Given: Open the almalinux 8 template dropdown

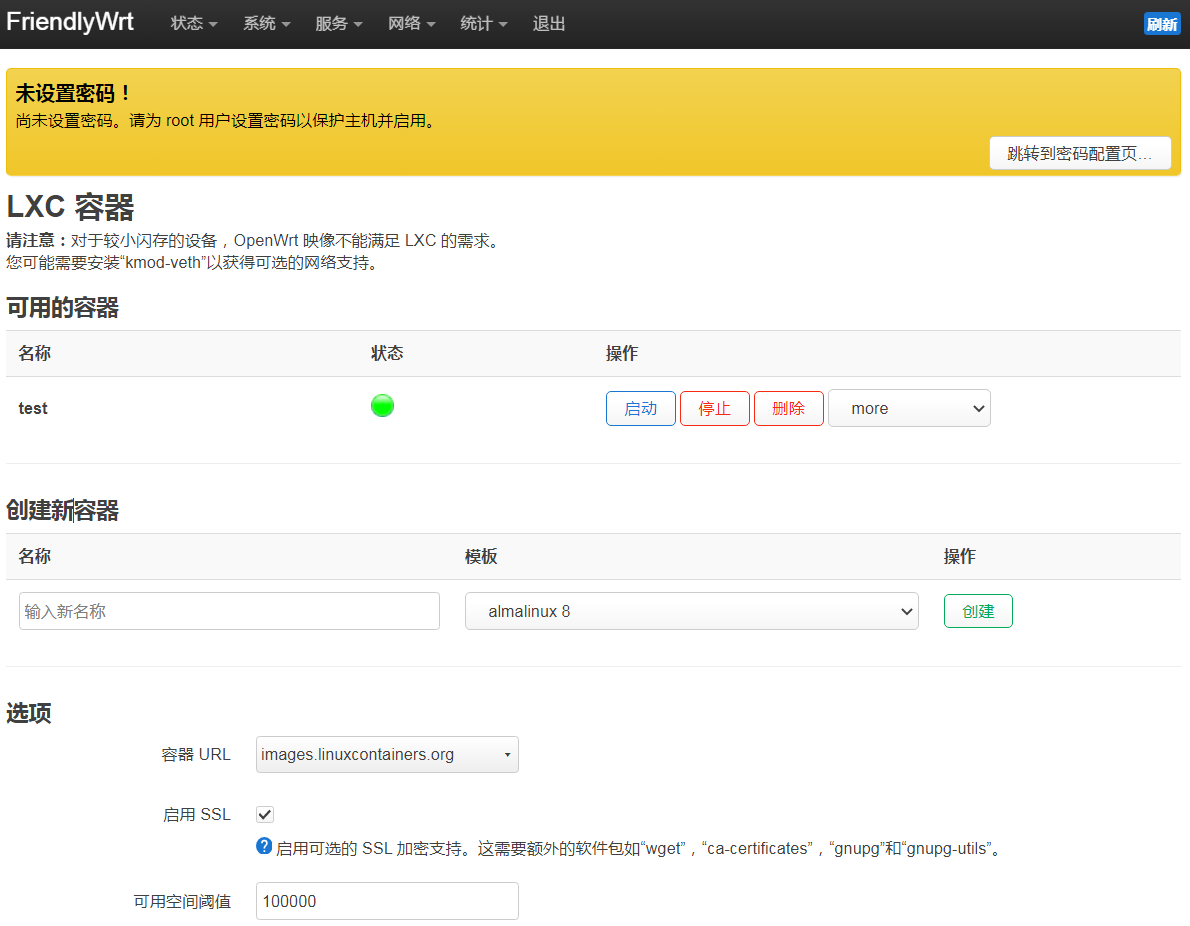Looking at the screenshot, I should 691,611.
